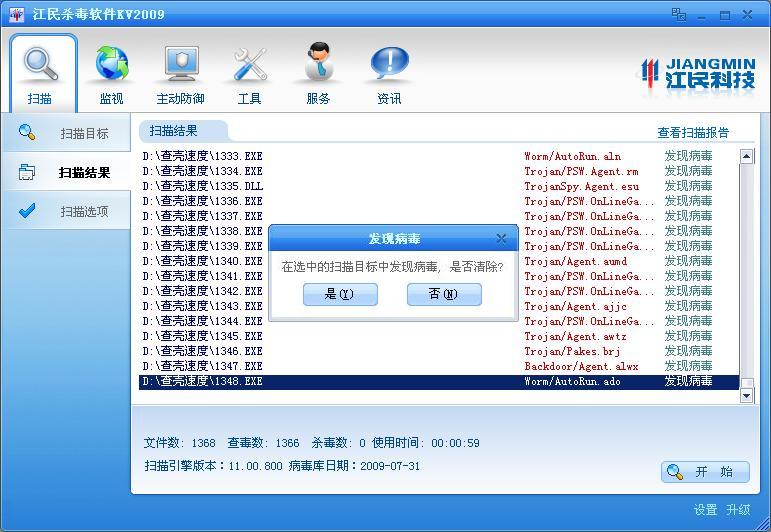Select row D:\查壳速度\1345.EXE
Image resolution: width=771 pixels, height=532 pixels.
(439, 336)
